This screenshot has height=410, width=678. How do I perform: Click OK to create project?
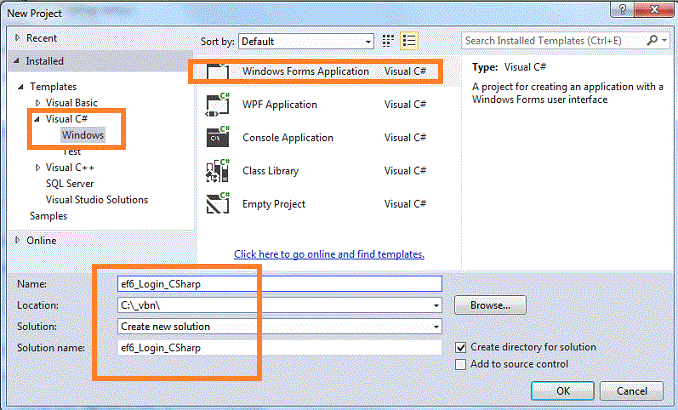[563, 391]
